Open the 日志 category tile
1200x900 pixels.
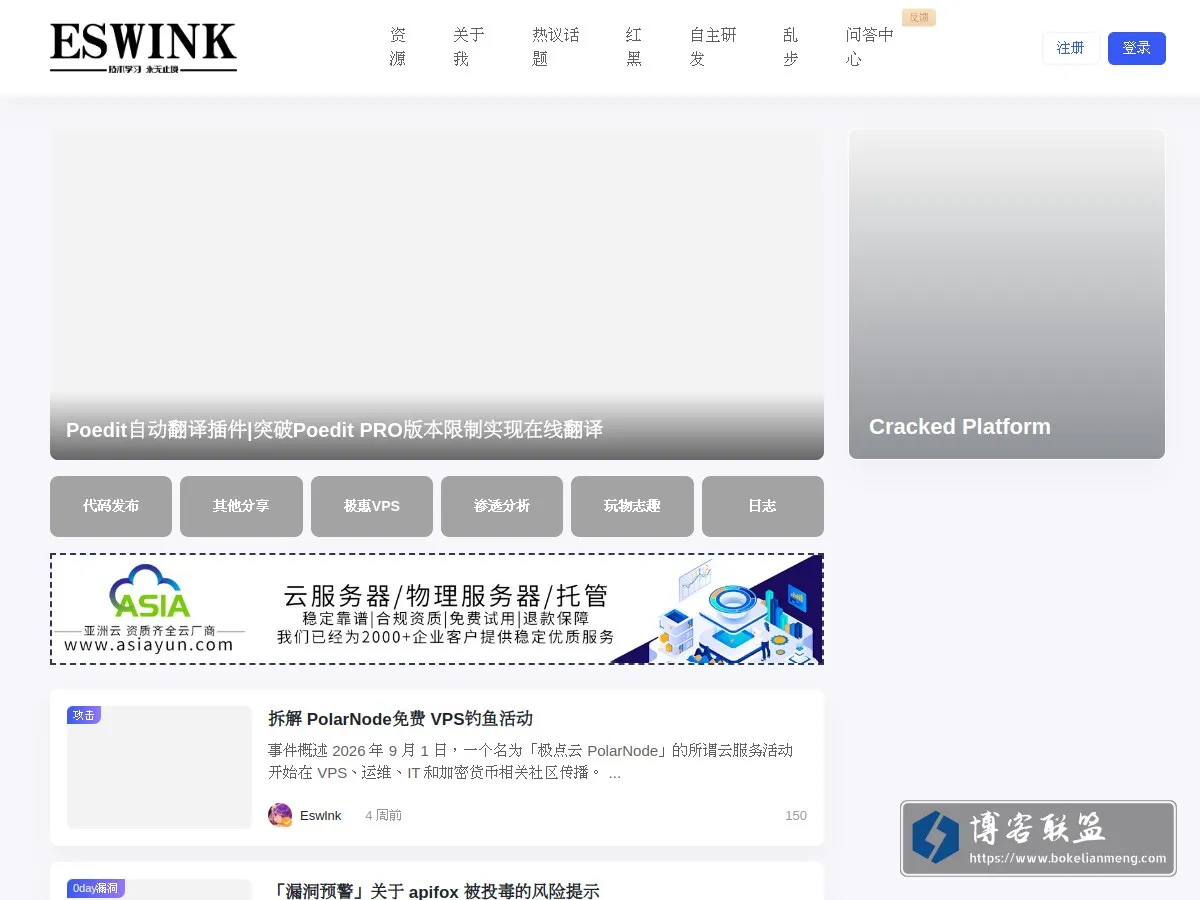(x=763, y=506)
